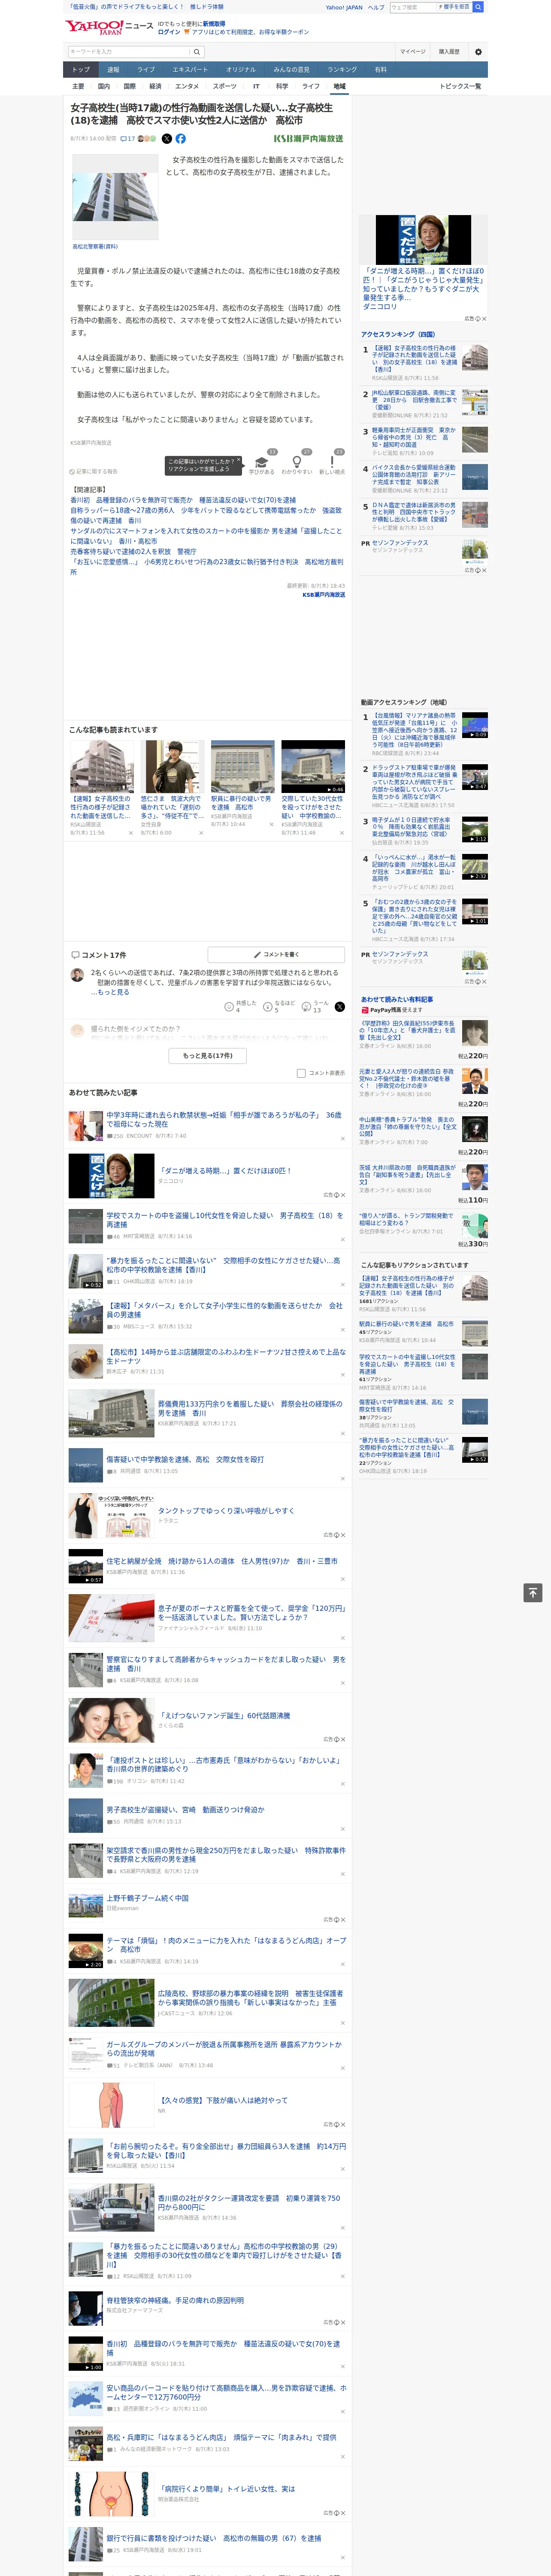The width and height of the screenshot is (551, 2576).
Task: Select the 速報 tab
Action: point(113,70)
